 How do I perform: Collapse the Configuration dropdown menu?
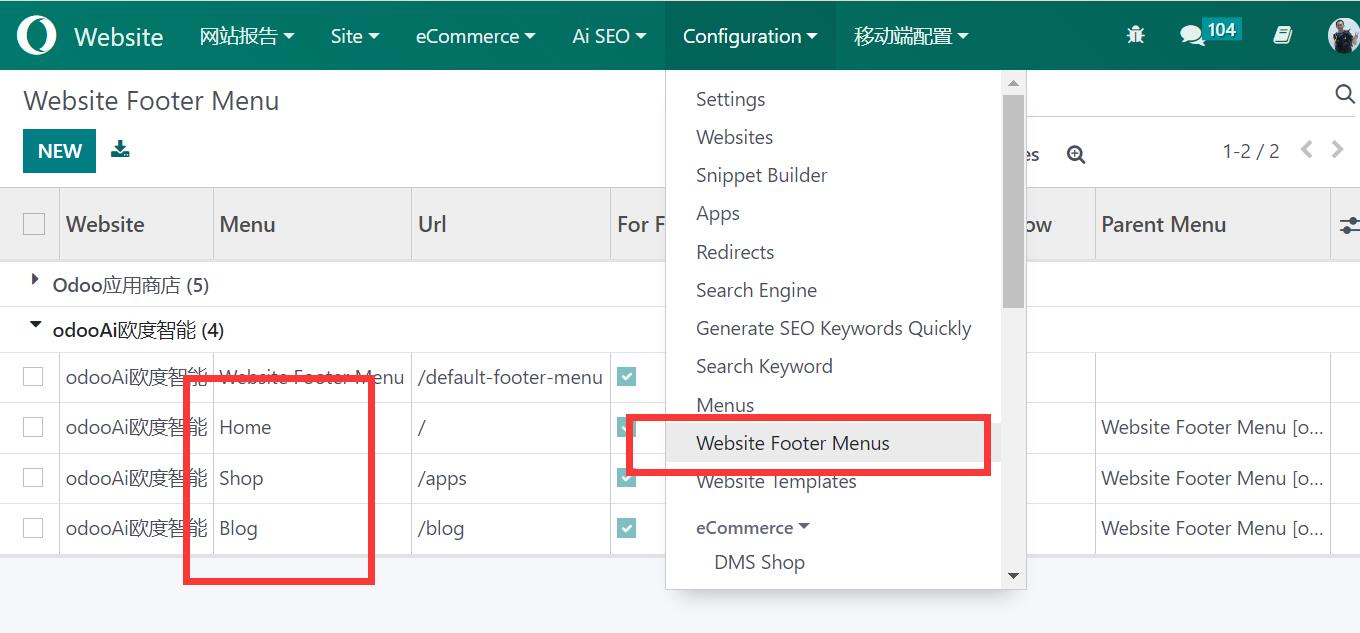click(750, 36)
